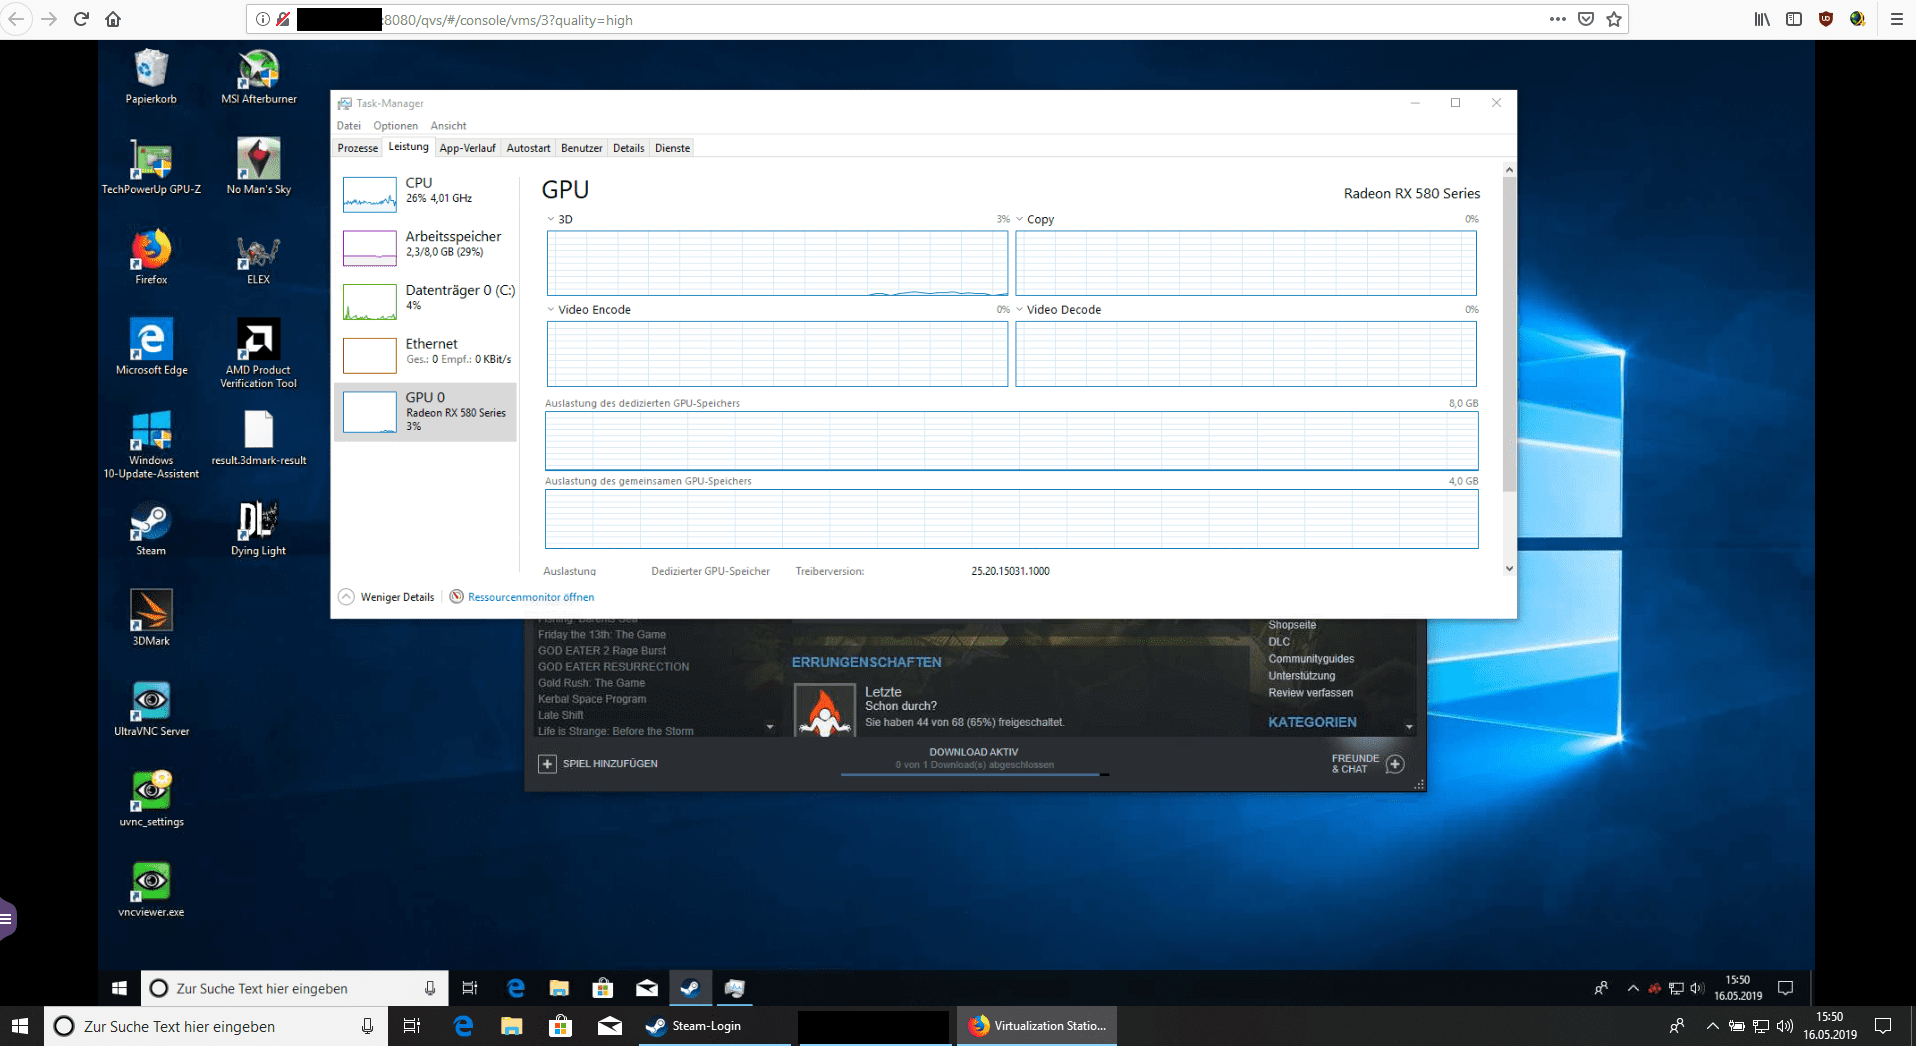Open the Datei menu in Task-Manager
The width and height of the screenshot is (1916, 1046).
click(349, 126)
